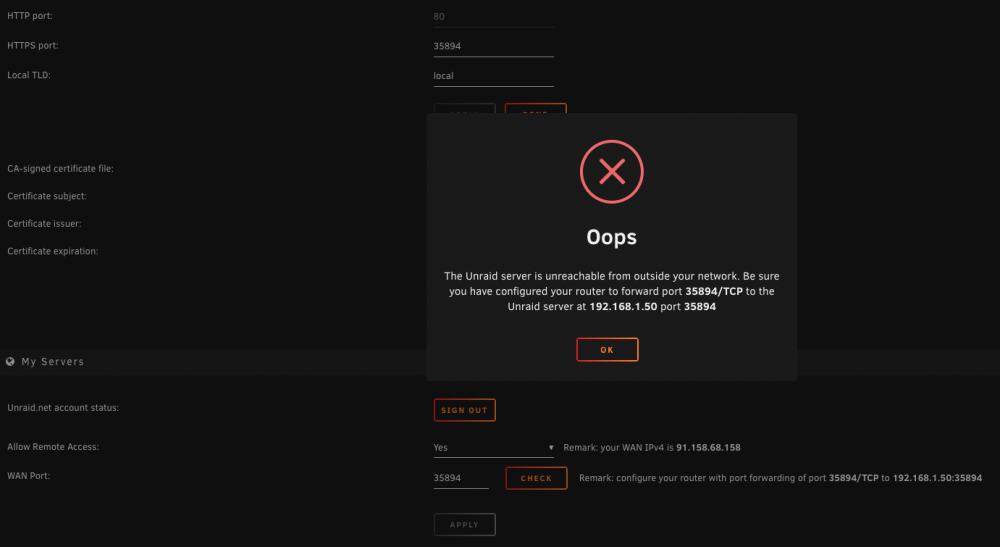The width and height of the screenshot is (1000, 547).
Task: Apply the My Servers settings
Action: point(464,525)
